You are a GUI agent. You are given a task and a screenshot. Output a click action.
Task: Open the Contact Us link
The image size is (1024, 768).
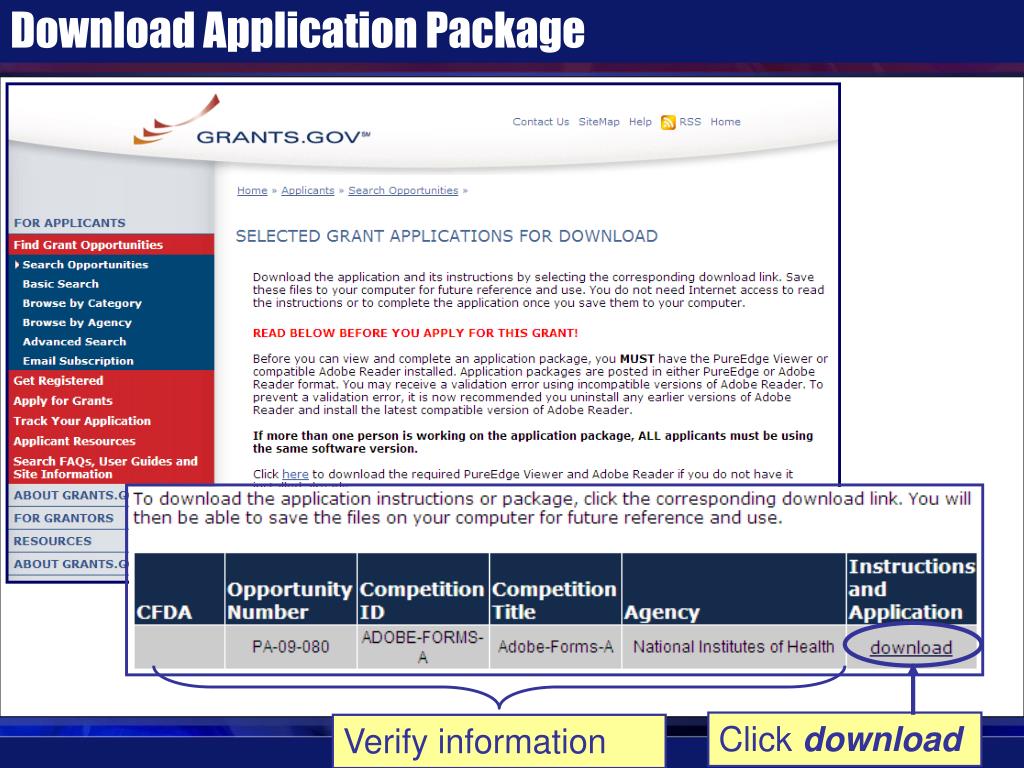[541, 121]
